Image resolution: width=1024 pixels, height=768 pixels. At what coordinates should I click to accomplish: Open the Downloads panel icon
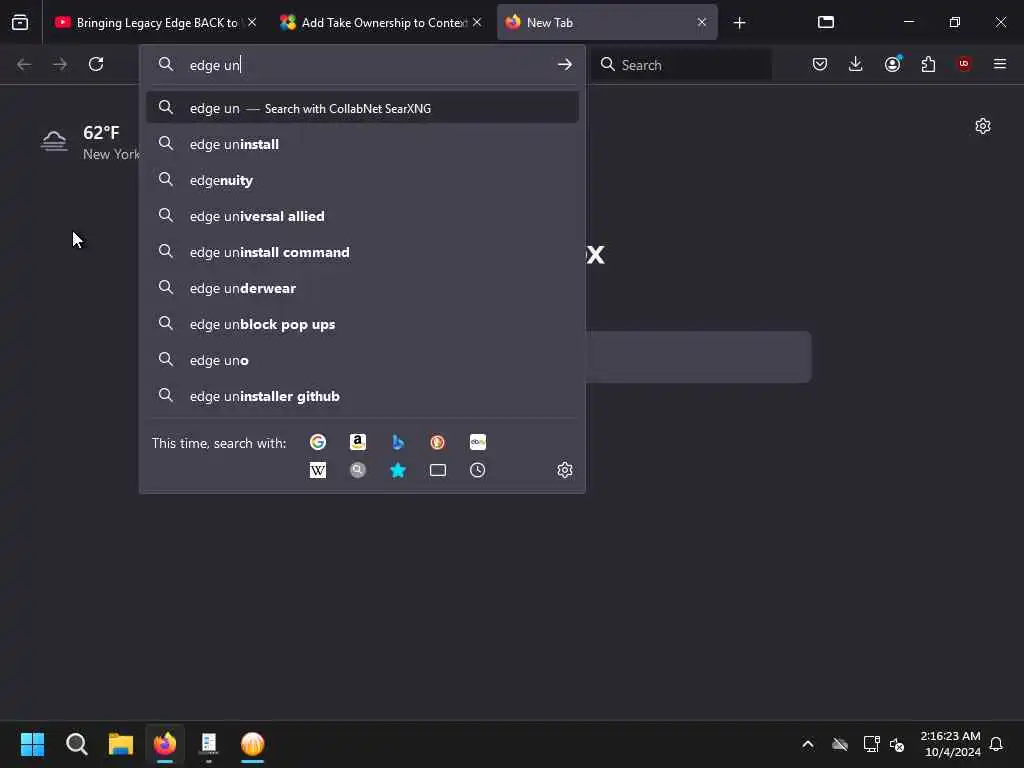(x=856, y=64)
